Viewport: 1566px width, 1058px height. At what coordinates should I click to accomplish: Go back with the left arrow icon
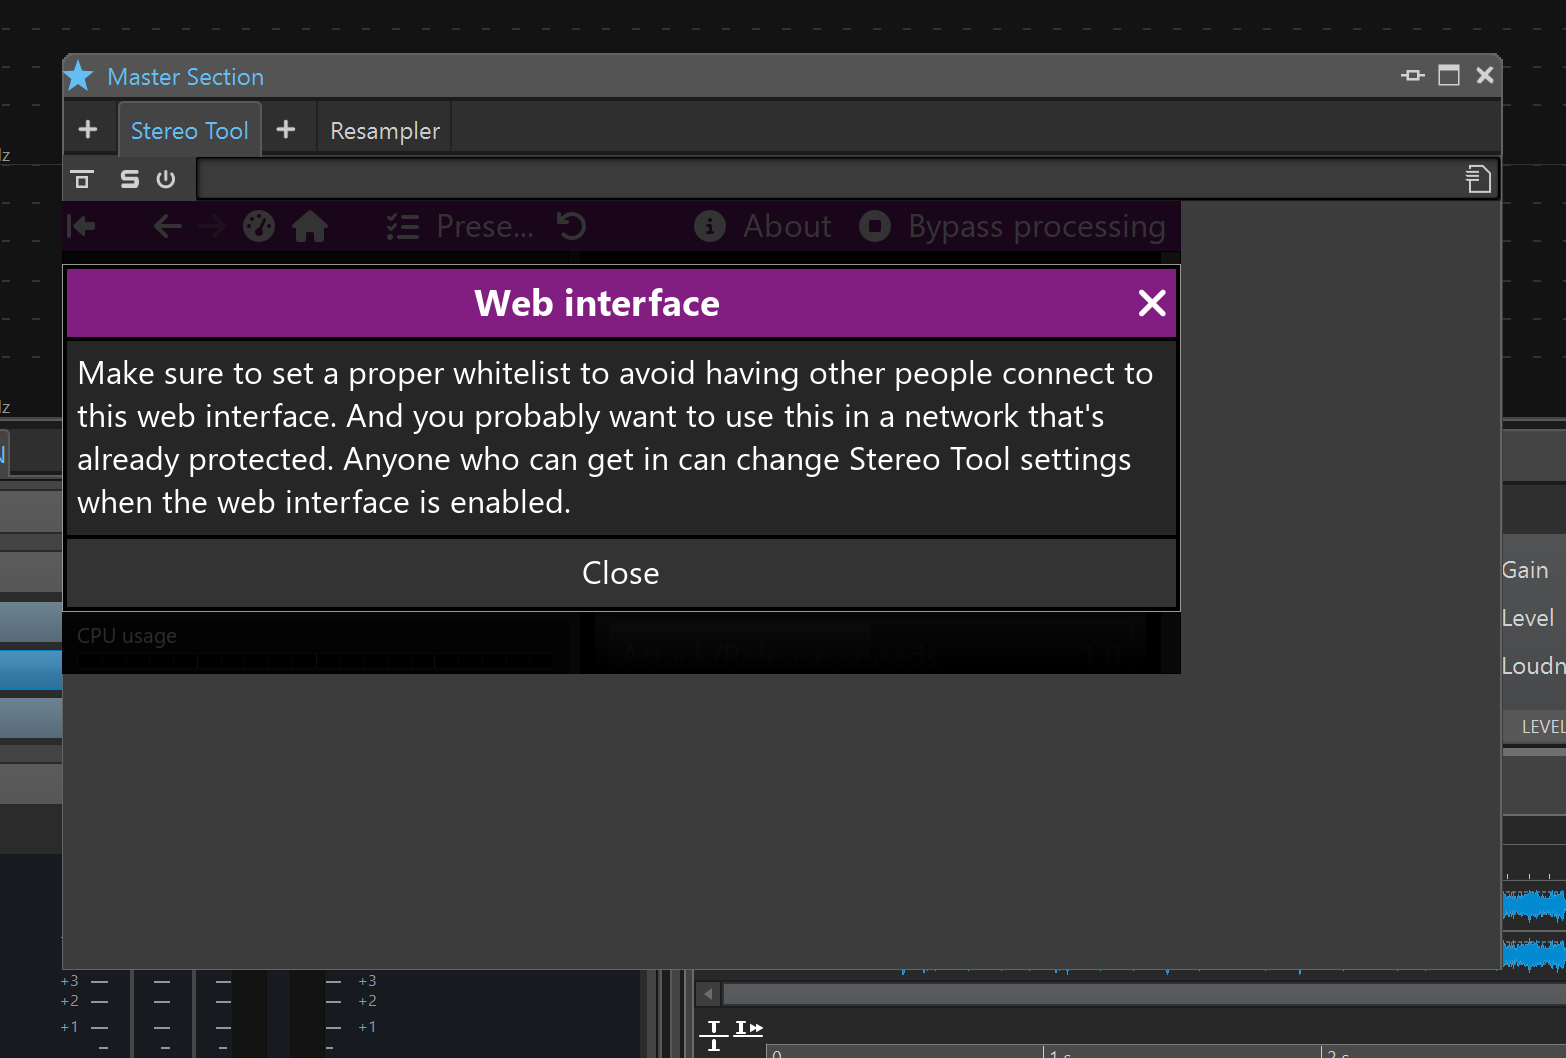[167, 226]
